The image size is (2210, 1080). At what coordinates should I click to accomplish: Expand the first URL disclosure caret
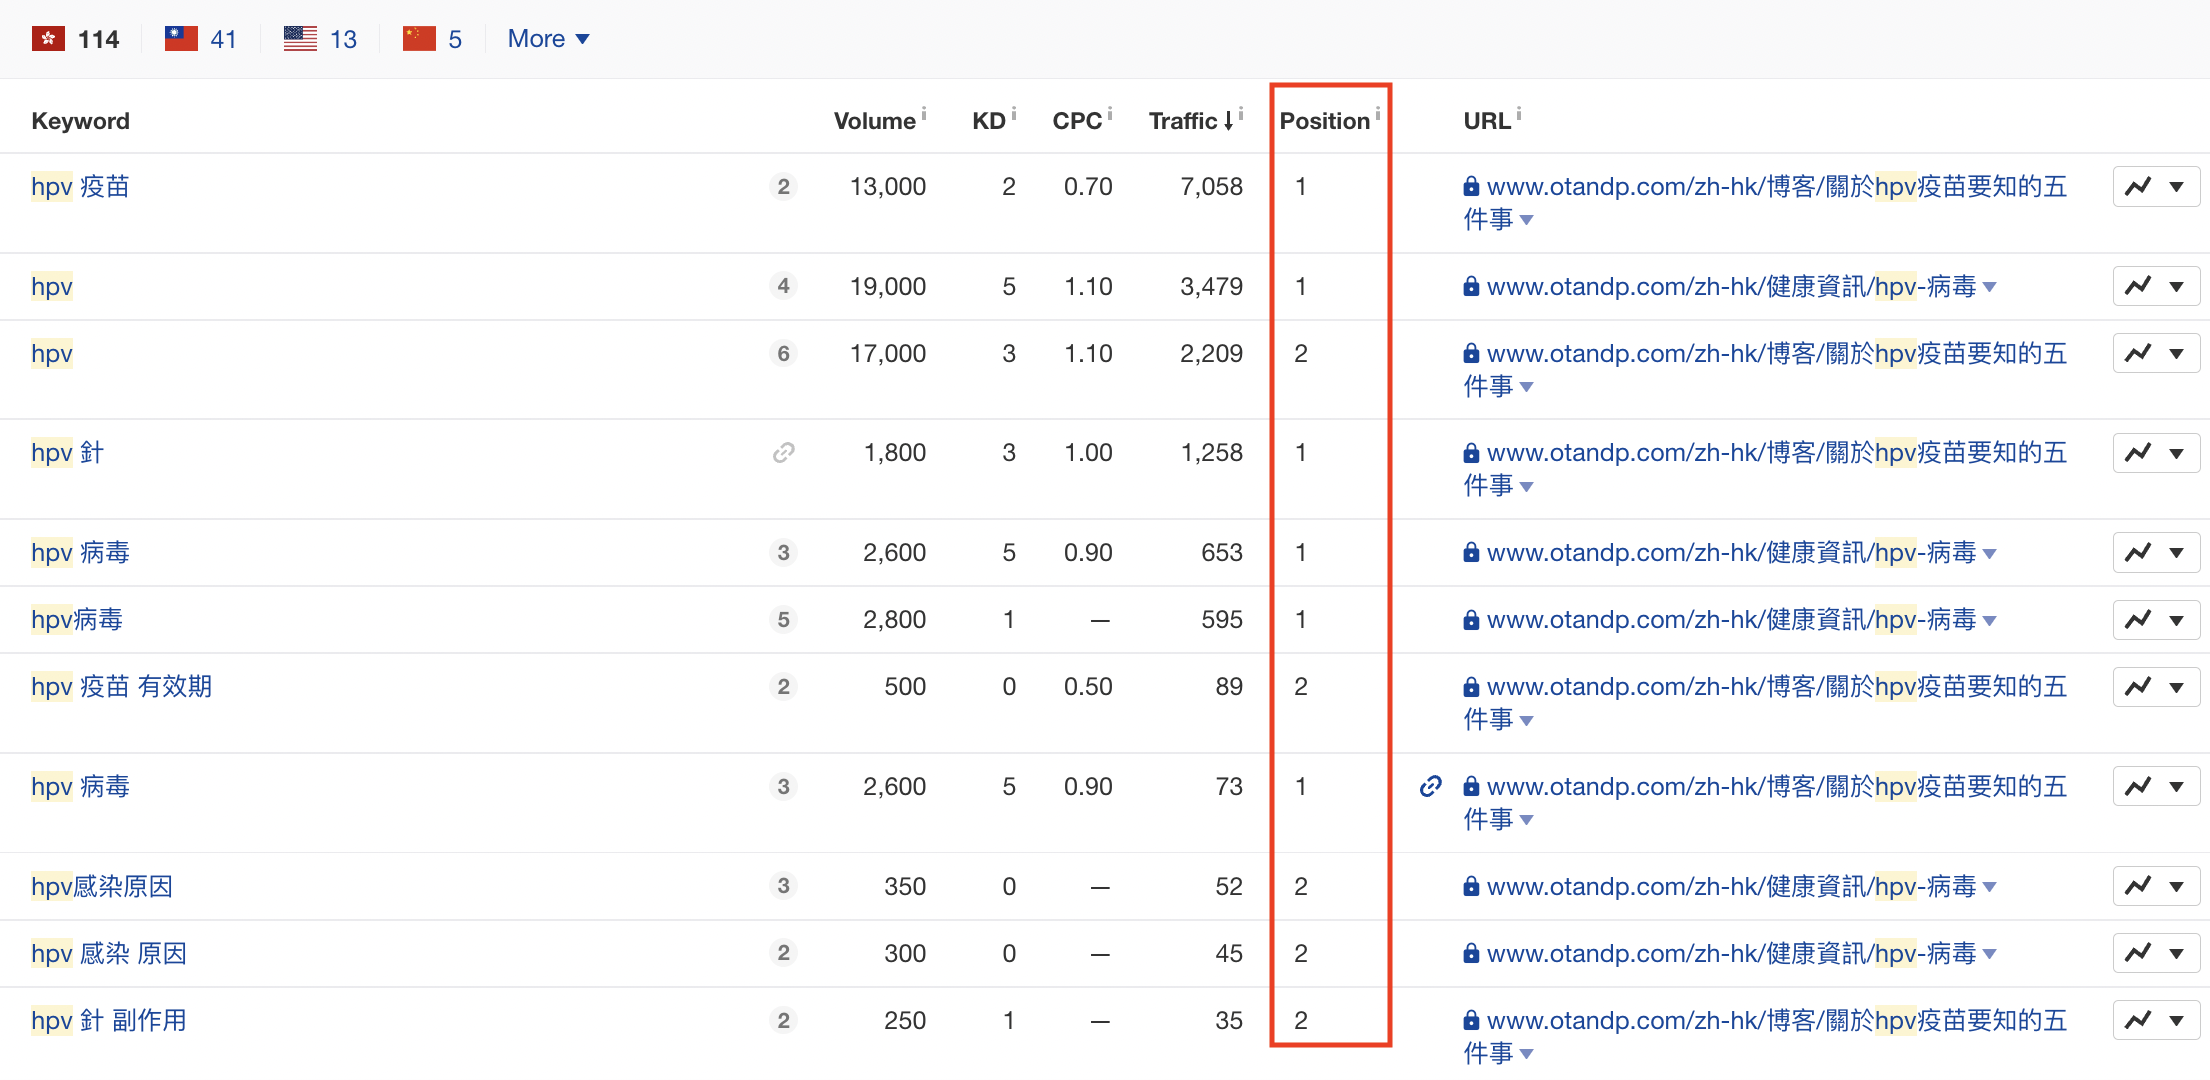[x=1529, y=220]
